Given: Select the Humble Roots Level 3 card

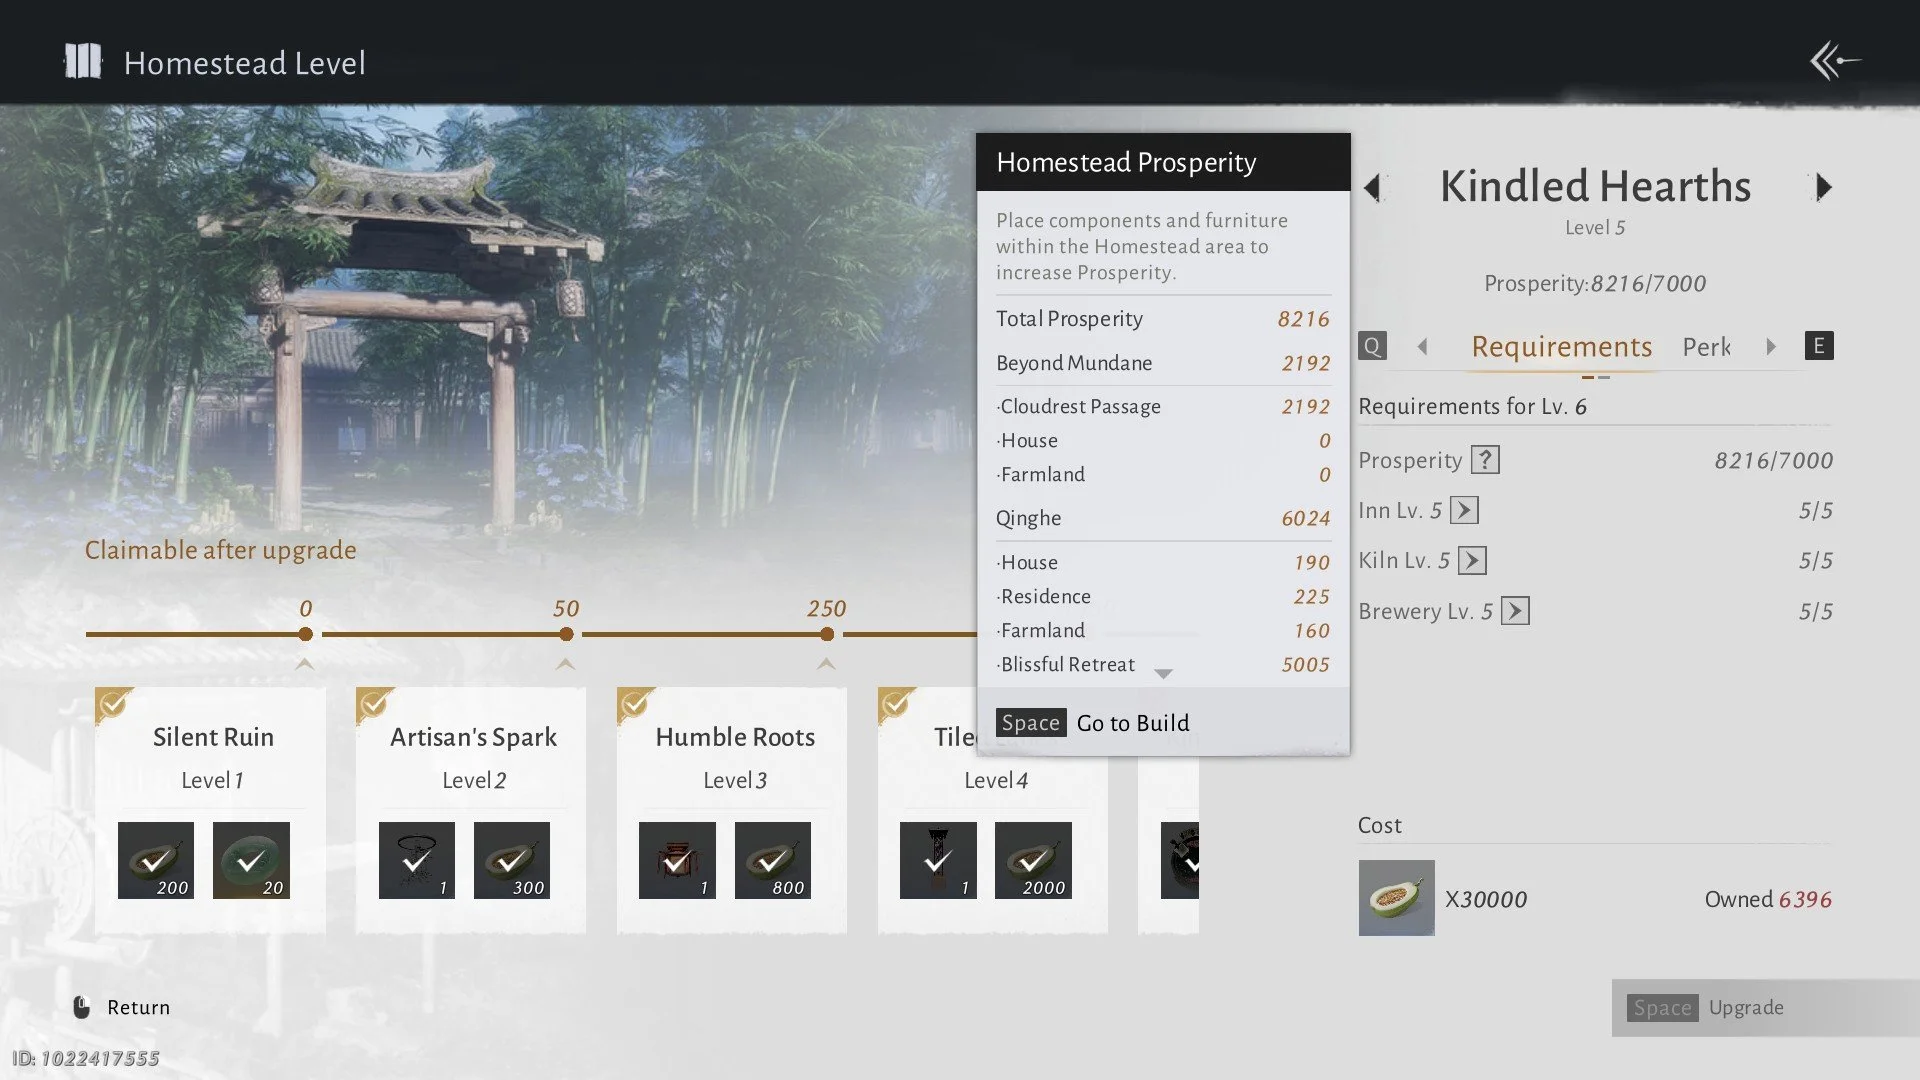Looking at the screenshot, I should click(732, 810).
